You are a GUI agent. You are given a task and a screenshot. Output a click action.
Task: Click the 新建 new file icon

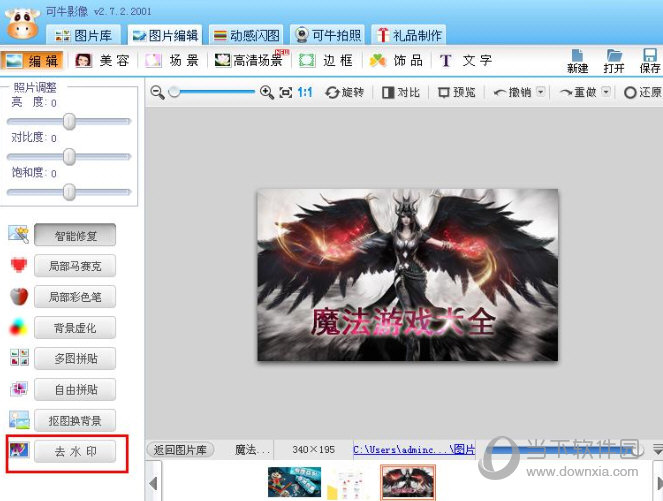577,60
